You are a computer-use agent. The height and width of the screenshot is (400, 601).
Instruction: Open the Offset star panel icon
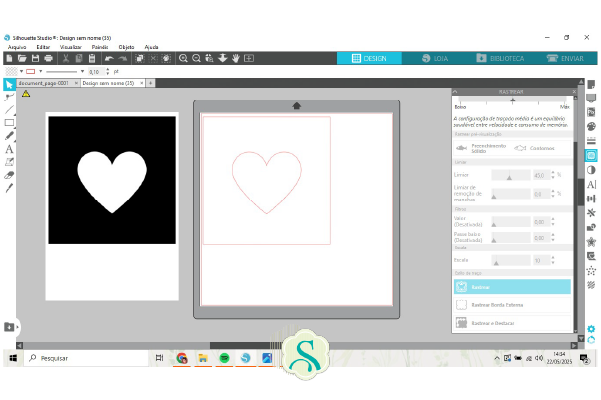[x=591, y=242]
